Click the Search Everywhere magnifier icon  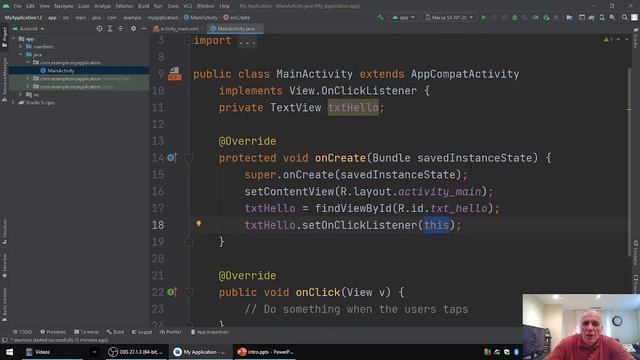(x=624, y=18)
